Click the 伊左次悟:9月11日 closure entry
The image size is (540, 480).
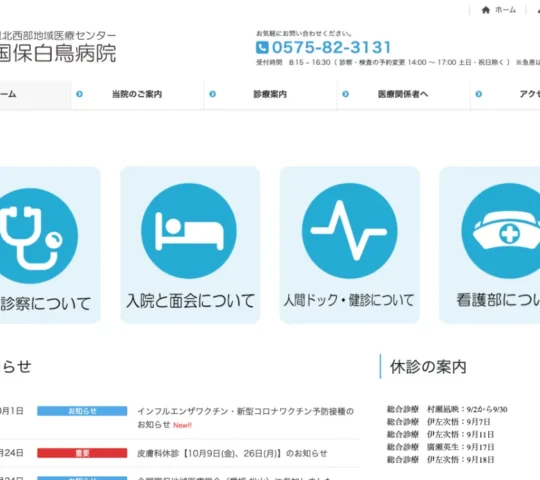(x=440, y=435)
